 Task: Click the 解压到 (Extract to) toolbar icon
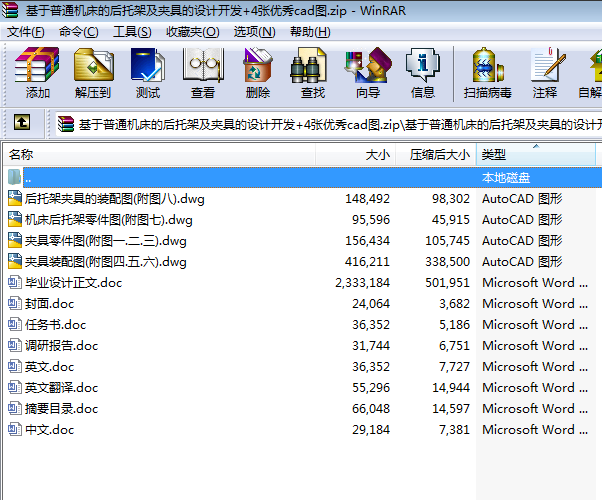(94, 65)
